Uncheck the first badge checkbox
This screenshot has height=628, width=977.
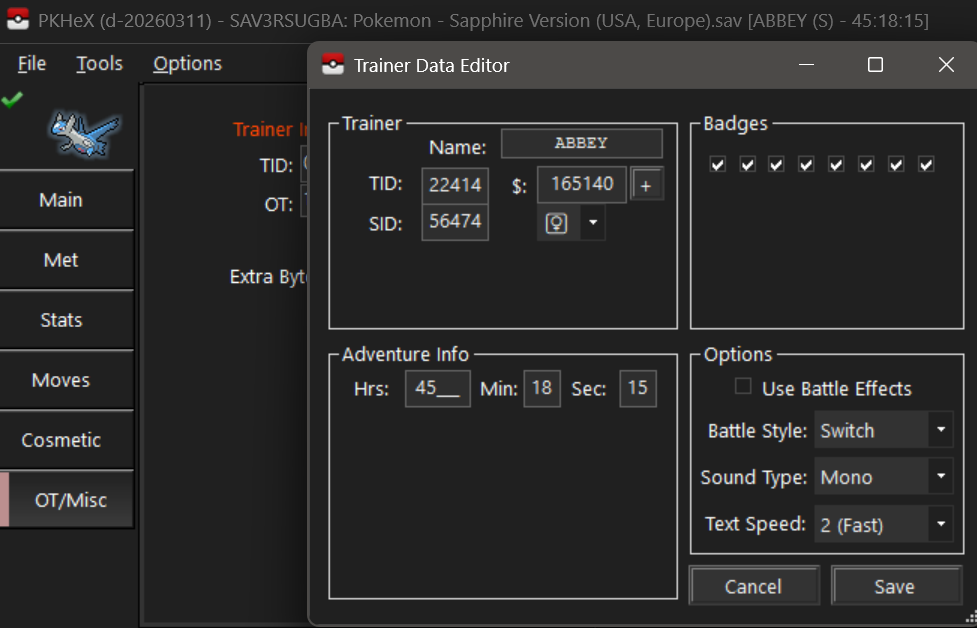[x=717, y=164]
